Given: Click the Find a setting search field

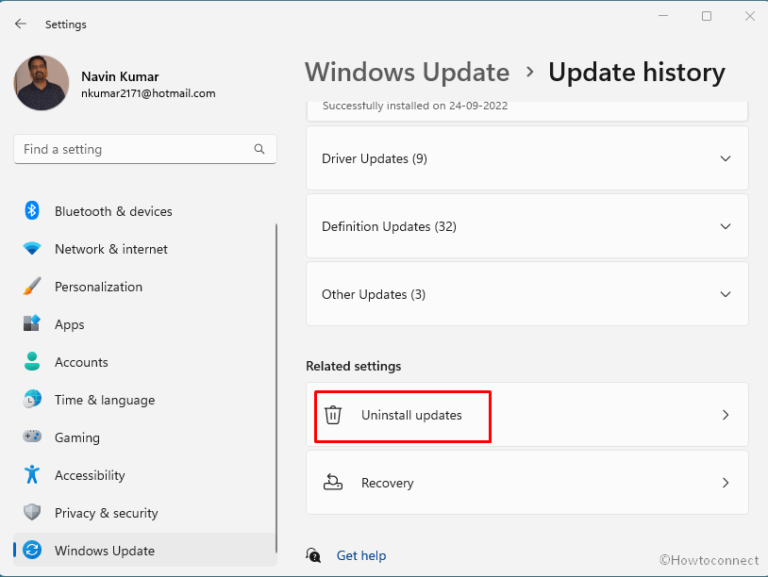Looking at the screenshot, I should (145, 149).
